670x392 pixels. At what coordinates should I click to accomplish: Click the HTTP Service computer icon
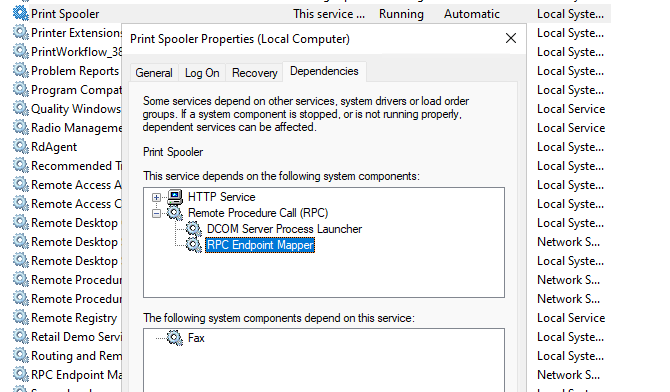click(175, 197)
